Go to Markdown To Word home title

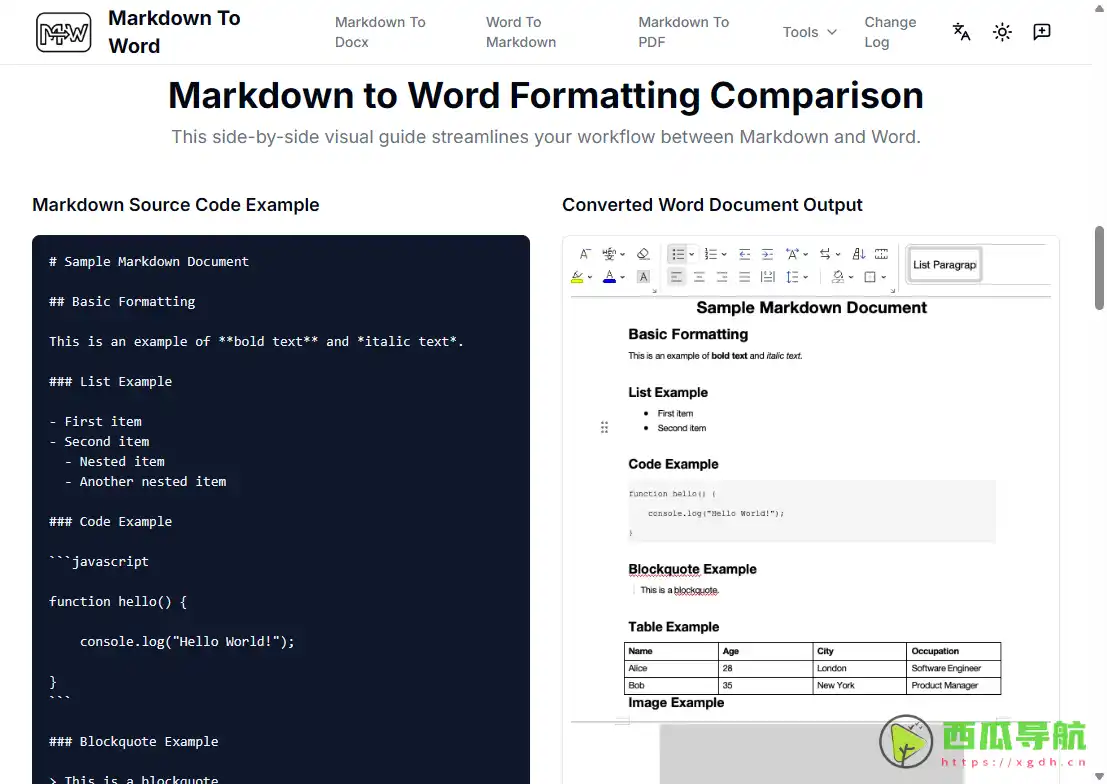pyautogui.click(x=174, y=32)
